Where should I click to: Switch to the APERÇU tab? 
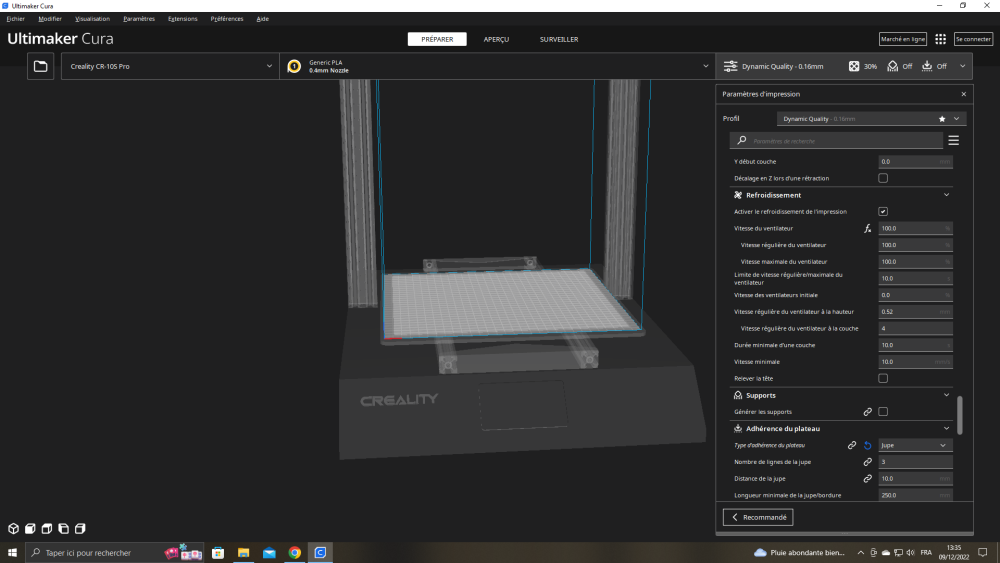[496, 40]
